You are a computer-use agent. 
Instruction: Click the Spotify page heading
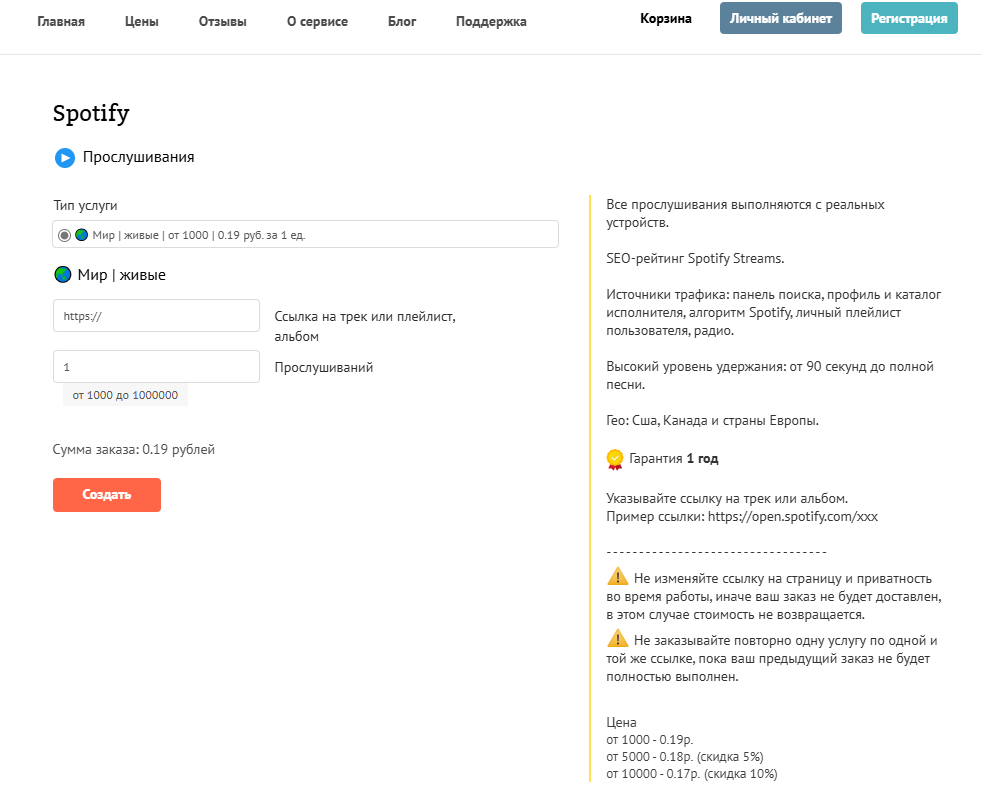(x=91, y=113)
